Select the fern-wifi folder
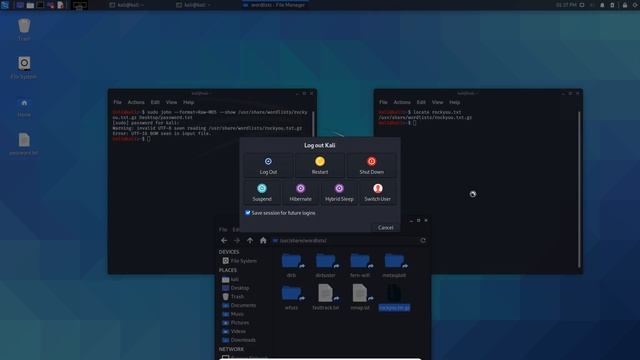 pos(360,265)
